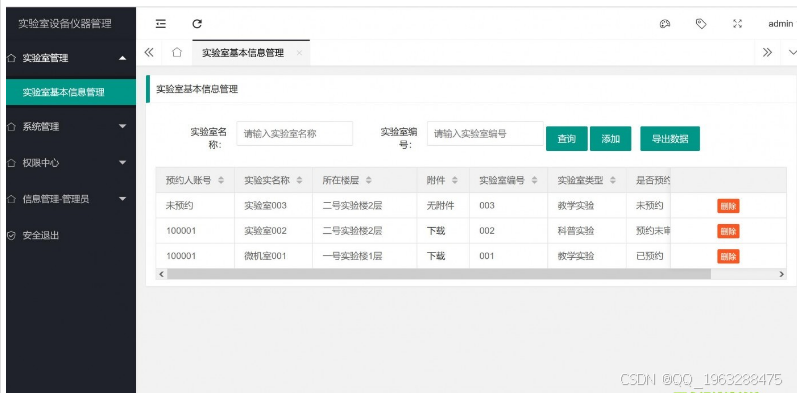
Task: Open the admin user menu
Action: point(781,23)
